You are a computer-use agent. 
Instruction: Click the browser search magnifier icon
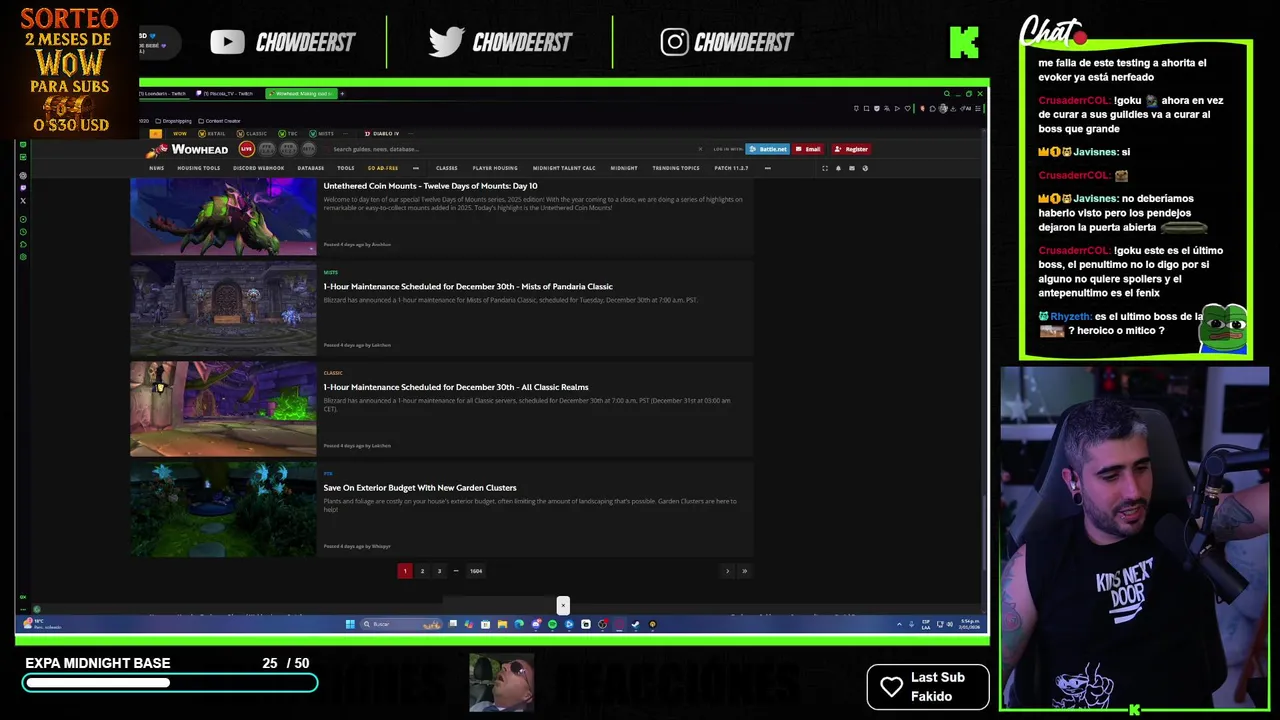point(947,94)
